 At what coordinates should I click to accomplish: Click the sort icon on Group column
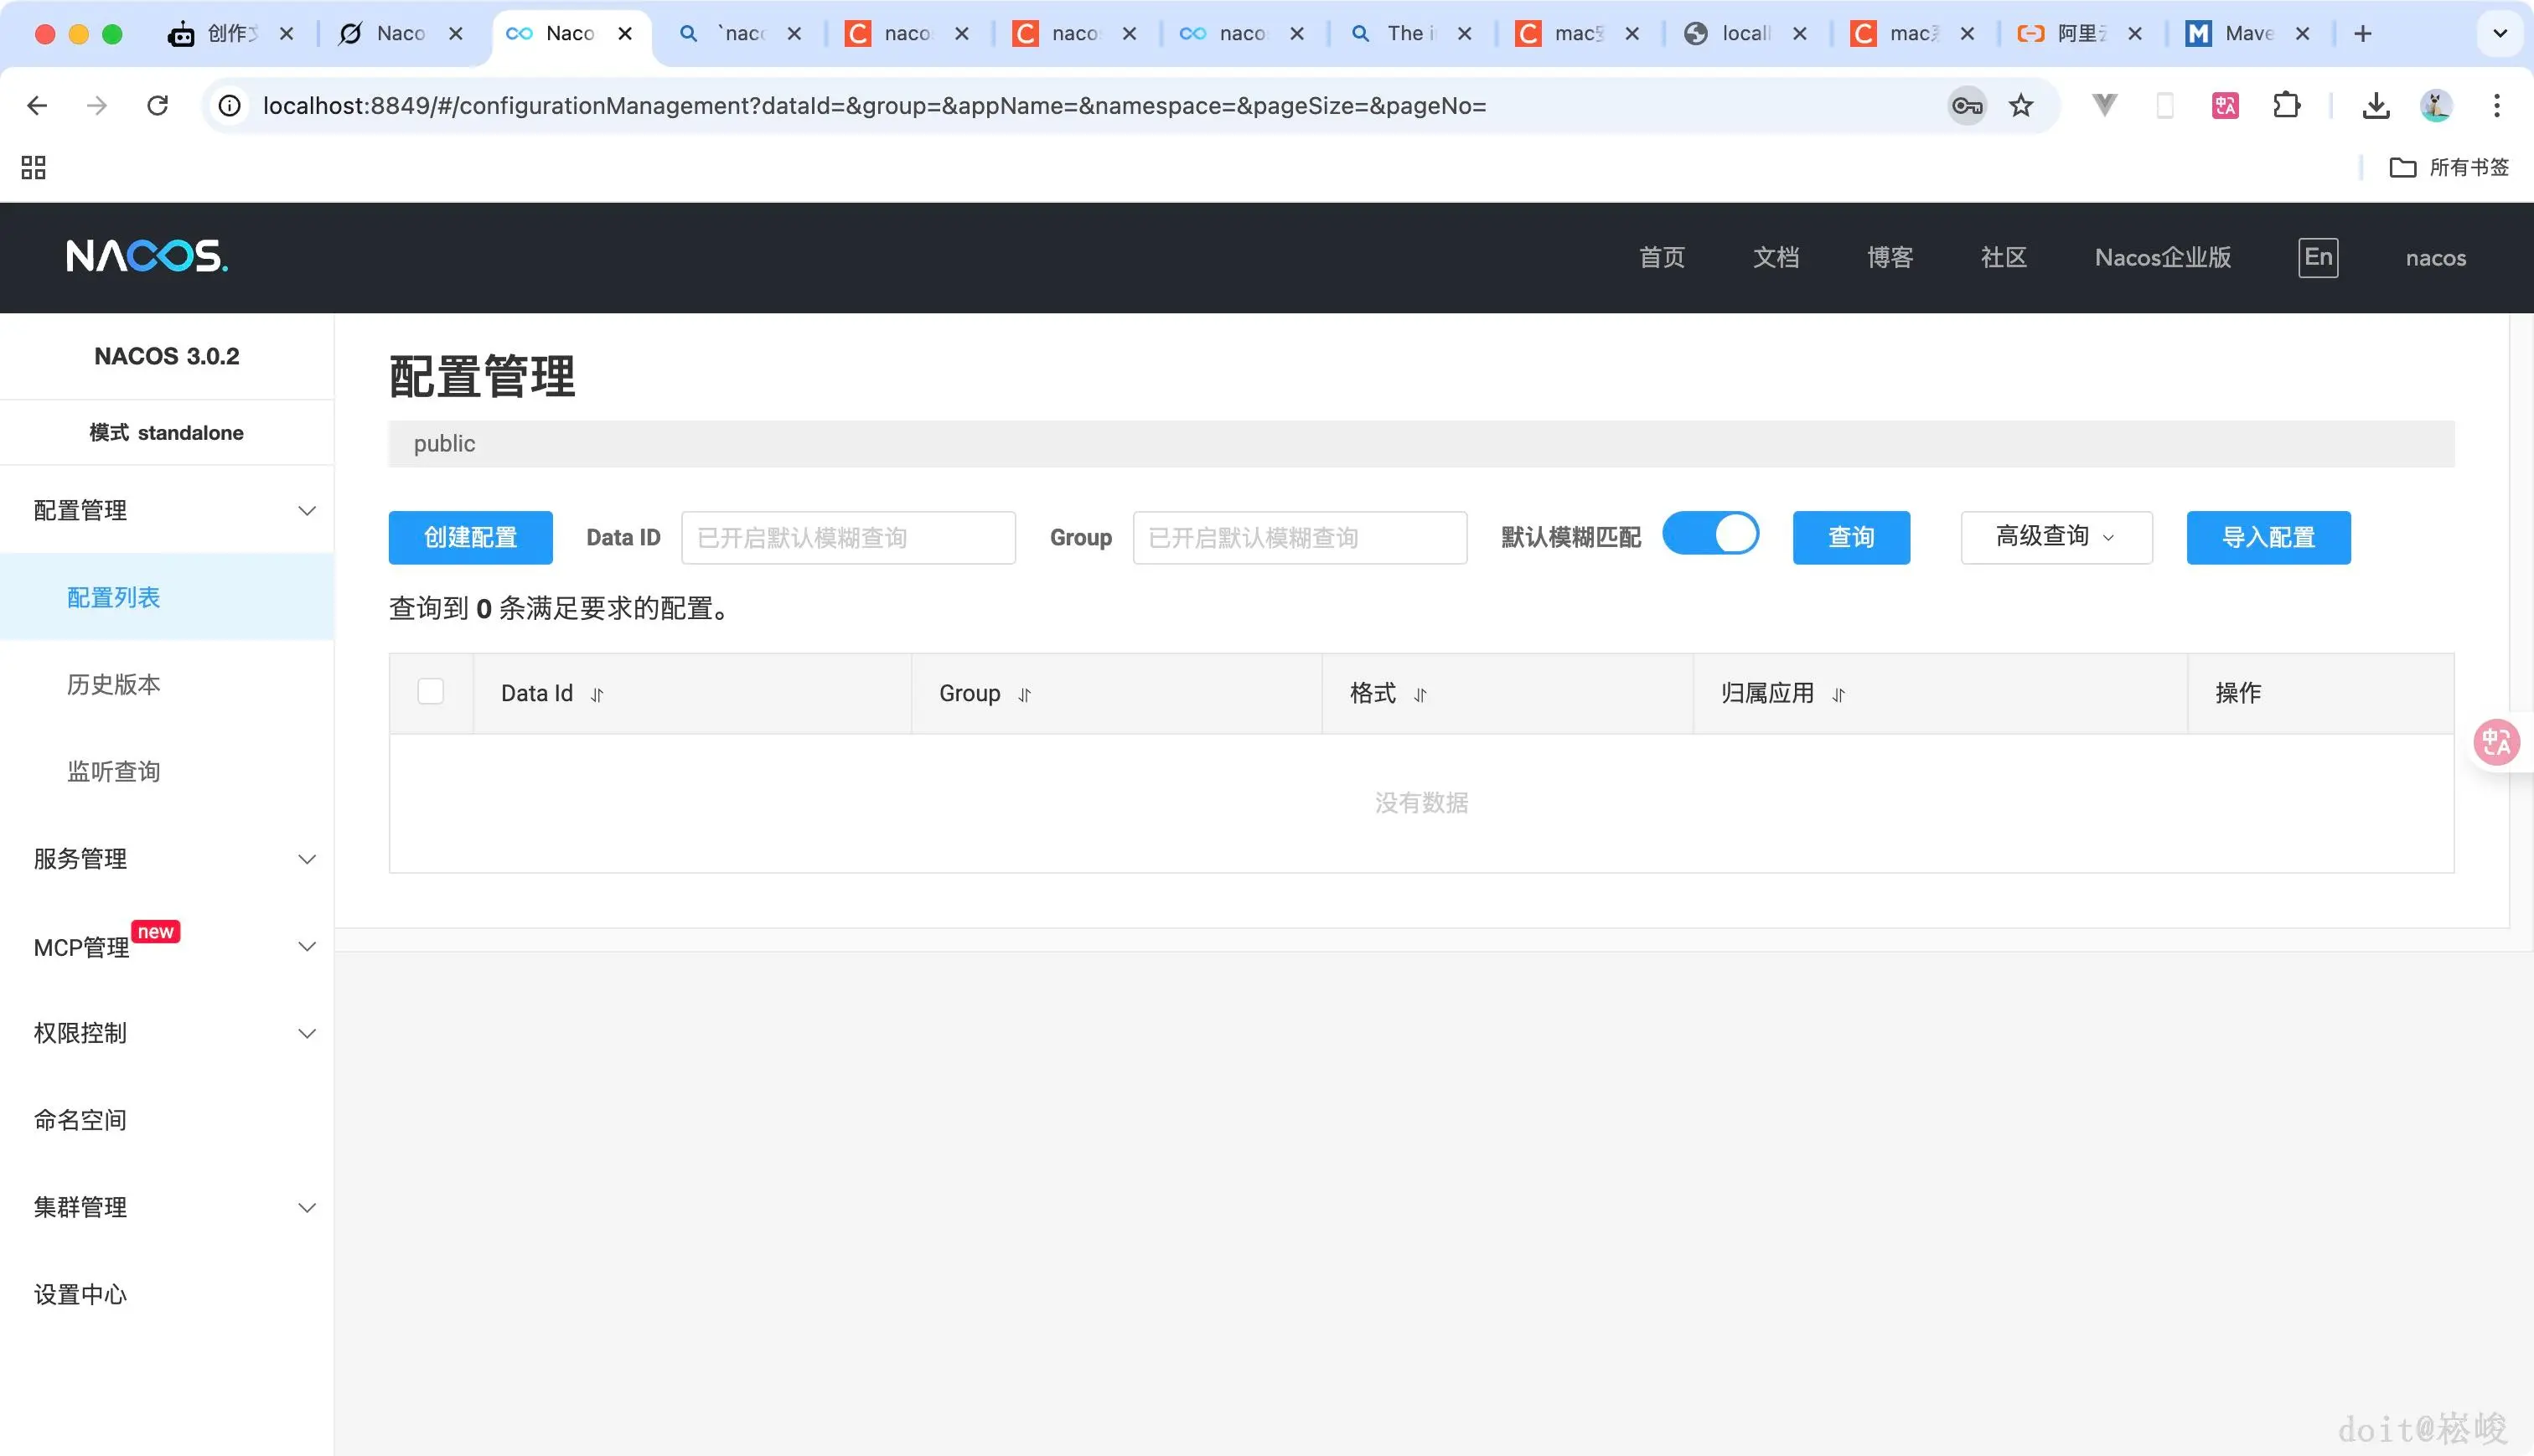pos(1025,694)
